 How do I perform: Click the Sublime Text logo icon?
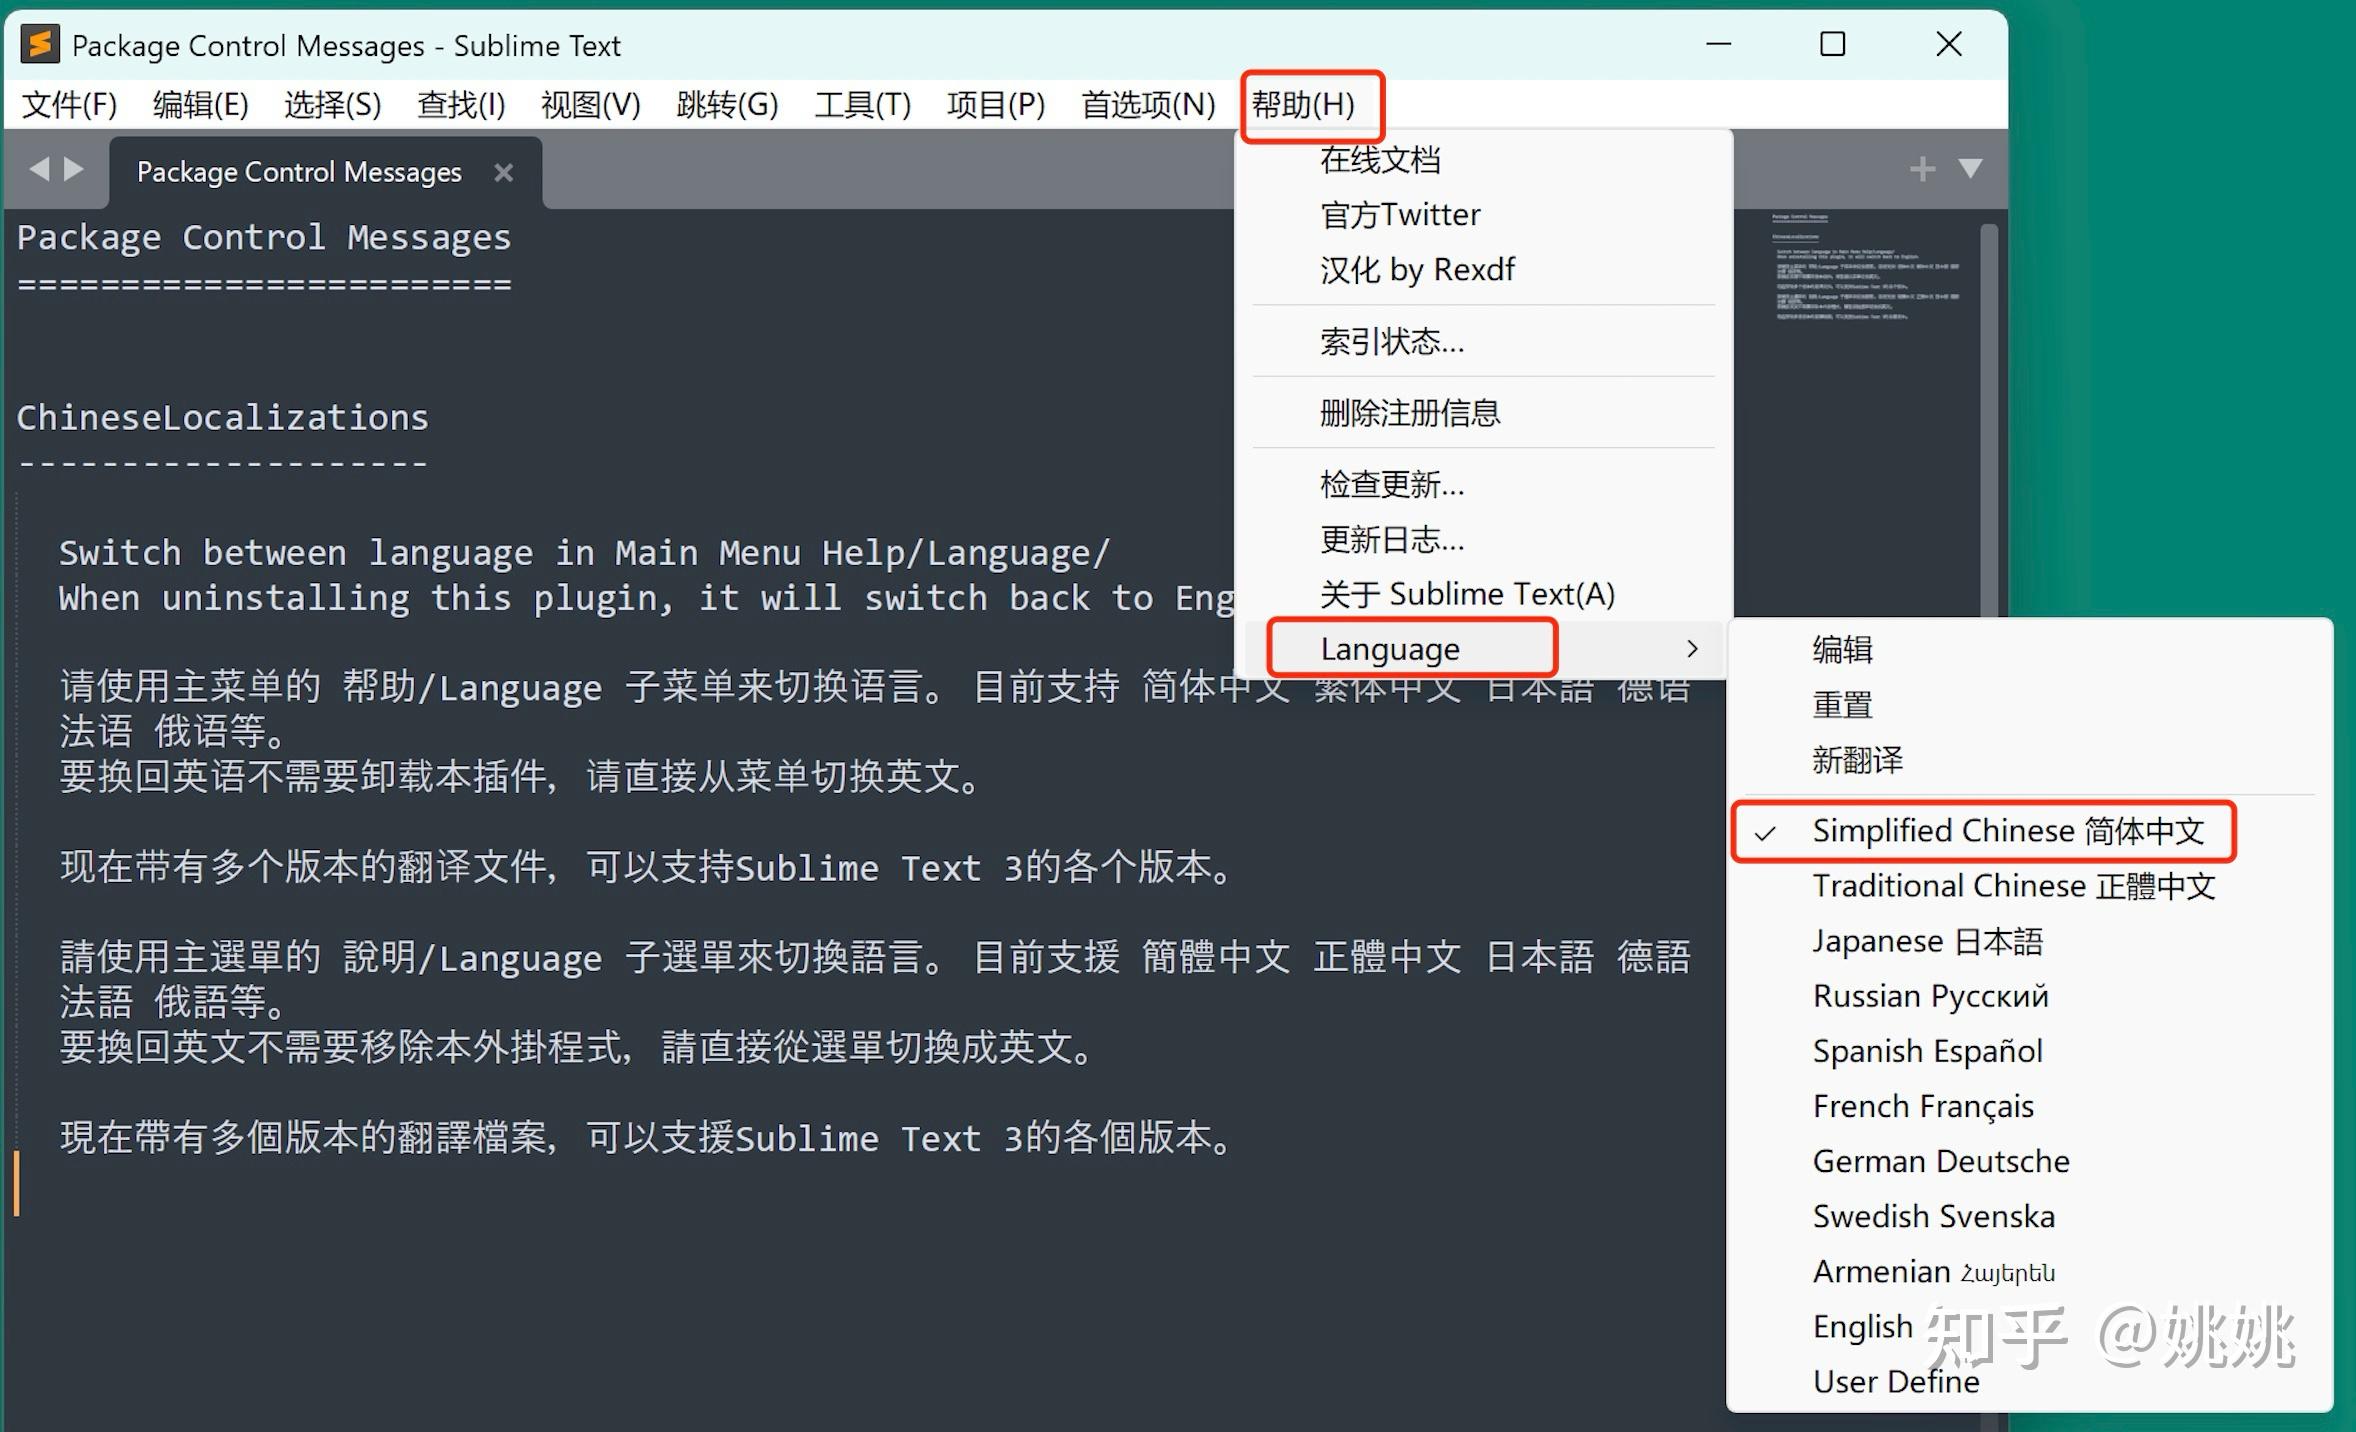point(40,44)
